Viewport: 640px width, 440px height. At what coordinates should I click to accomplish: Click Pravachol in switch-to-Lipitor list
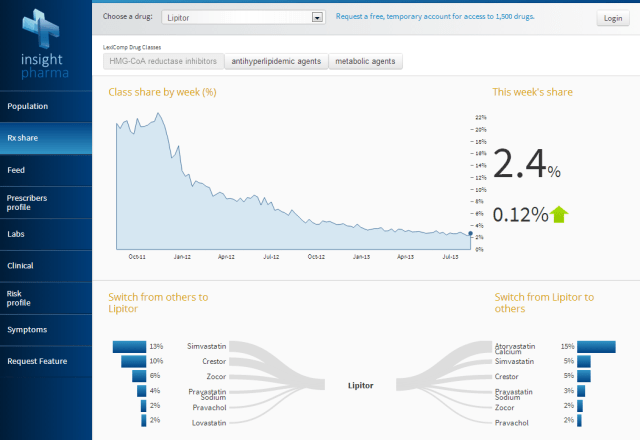pyautogui.click(x=209, y=407)
